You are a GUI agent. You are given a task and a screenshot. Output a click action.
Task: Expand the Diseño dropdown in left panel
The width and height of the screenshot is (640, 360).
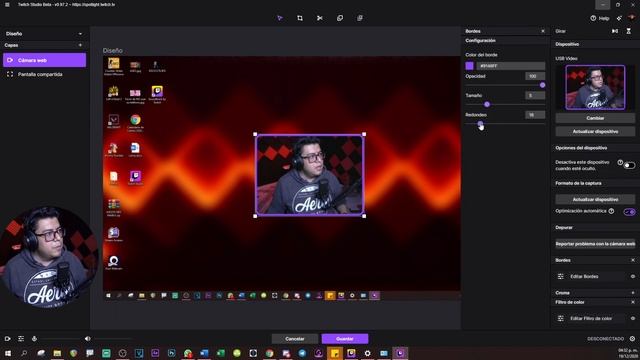80,34
